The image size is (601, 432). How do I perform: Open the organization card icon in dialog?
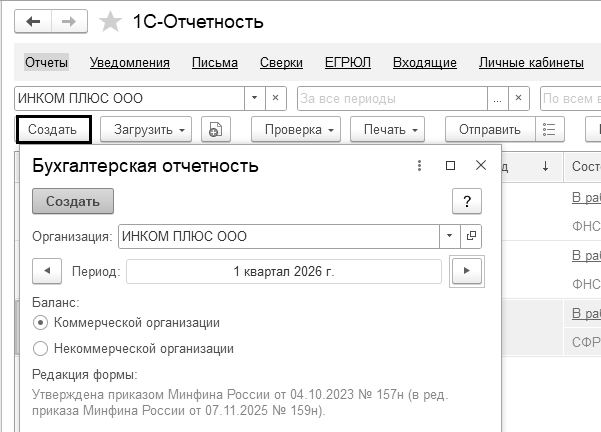coord(471,236)
